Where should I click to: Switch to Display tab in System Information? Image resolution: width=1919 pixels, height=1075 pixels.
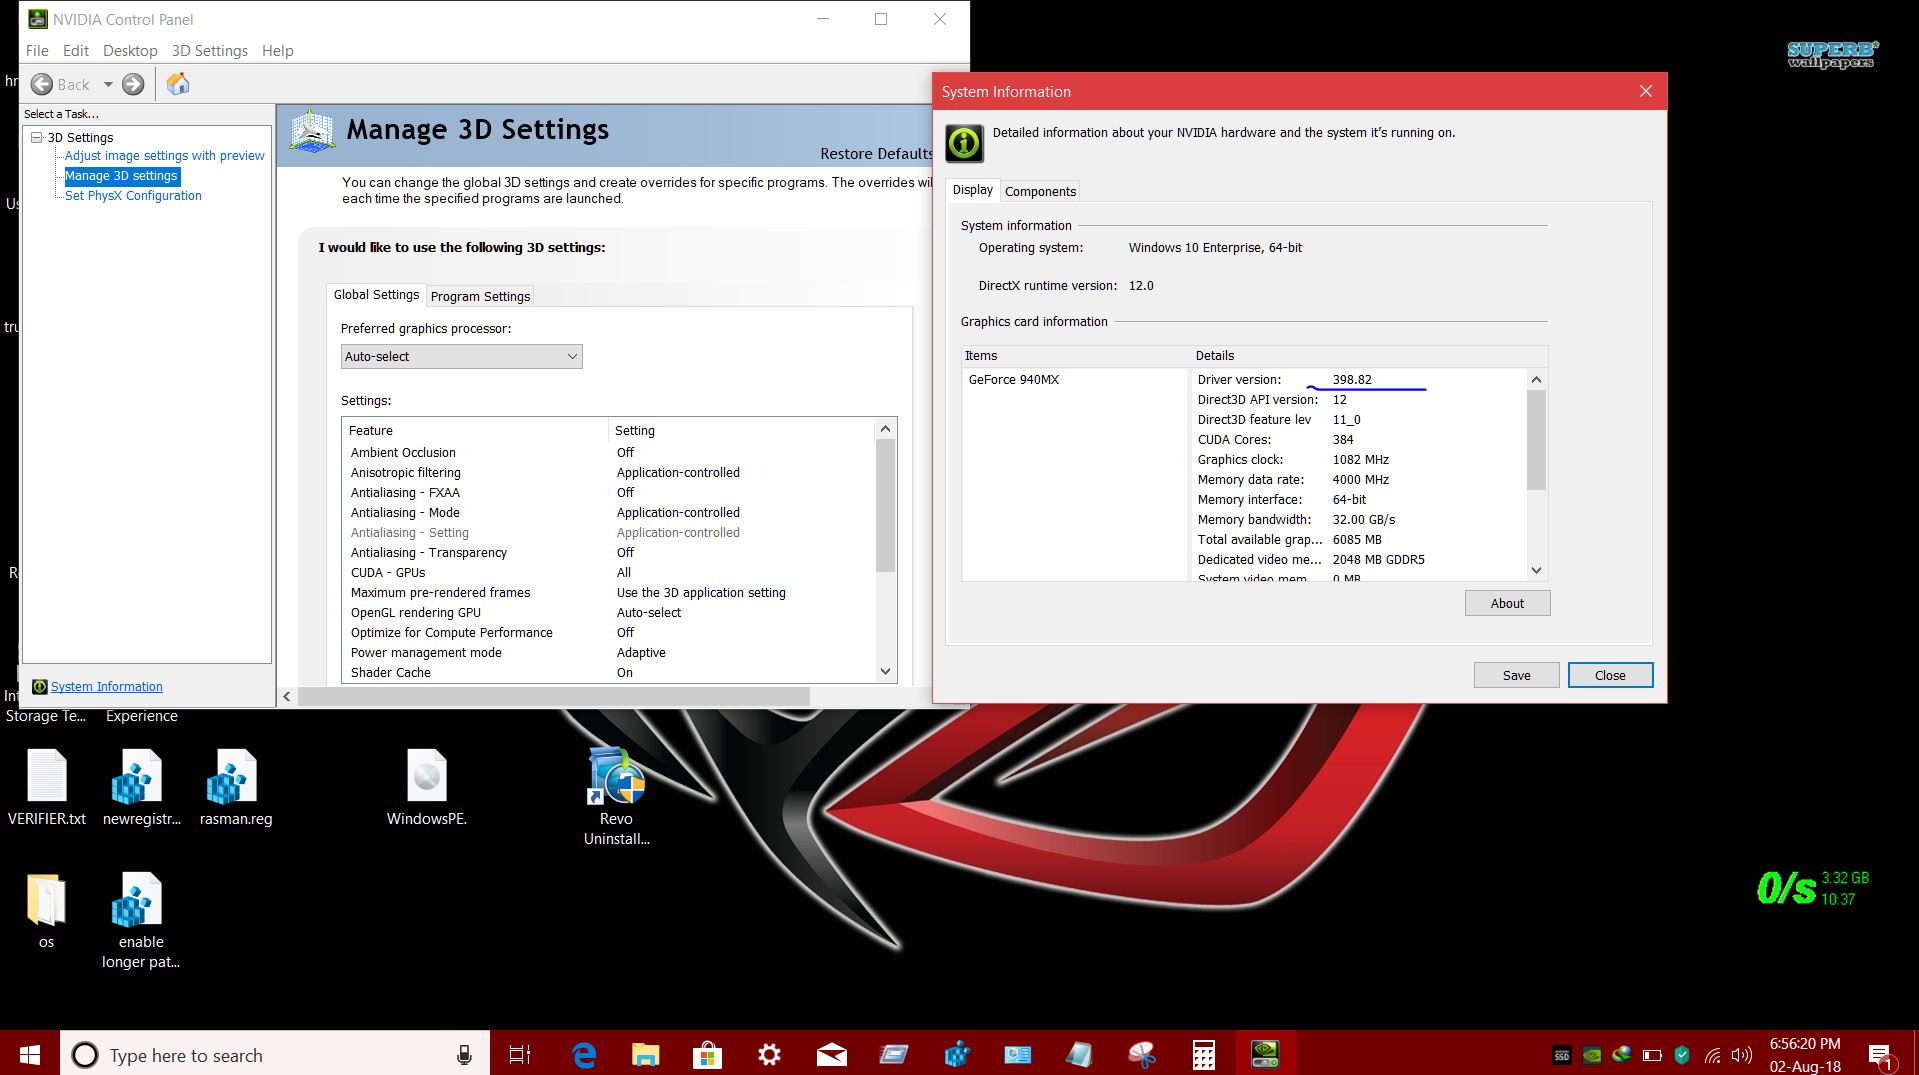click(972, 190)
